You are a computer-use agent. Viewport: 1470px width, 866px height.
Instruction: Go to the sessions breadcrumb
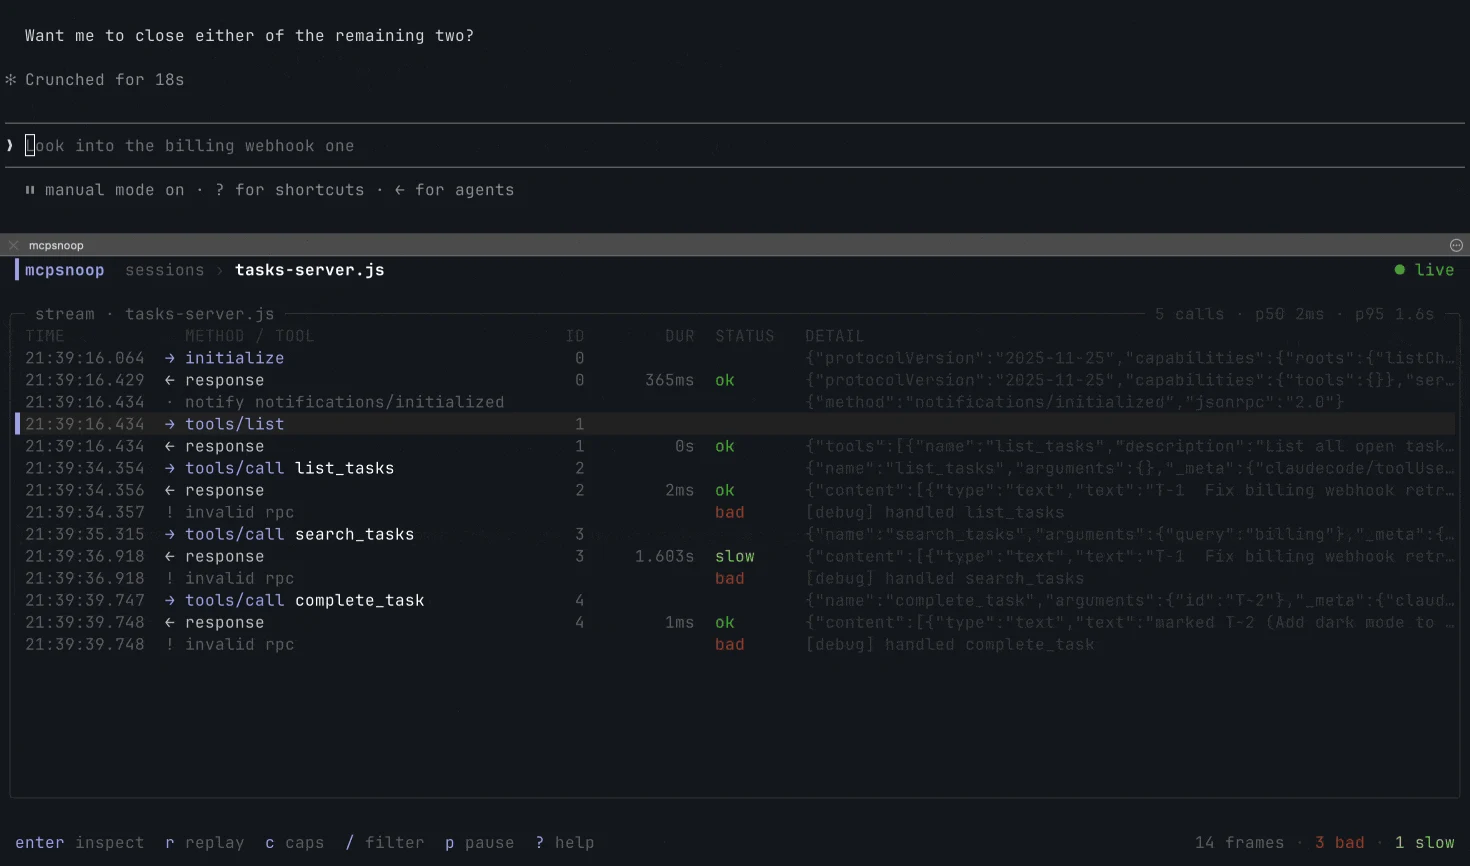[x=164, y=270]
